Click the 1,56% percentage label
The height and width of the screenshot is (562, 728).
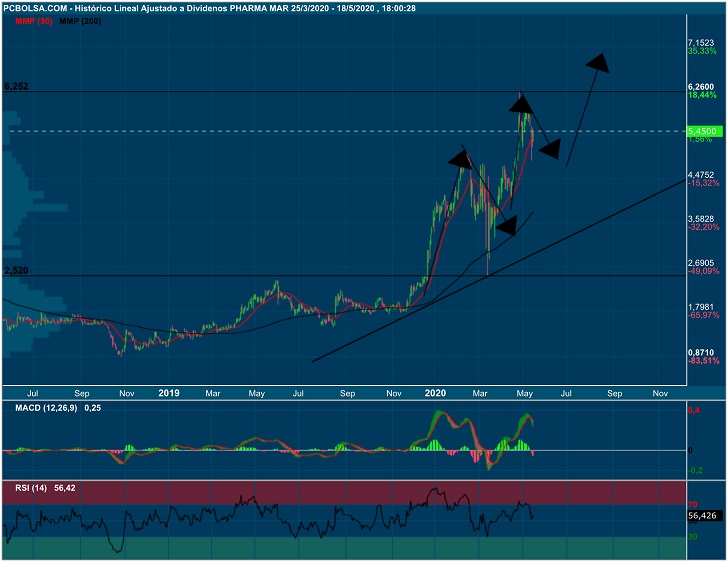(700, 139)
